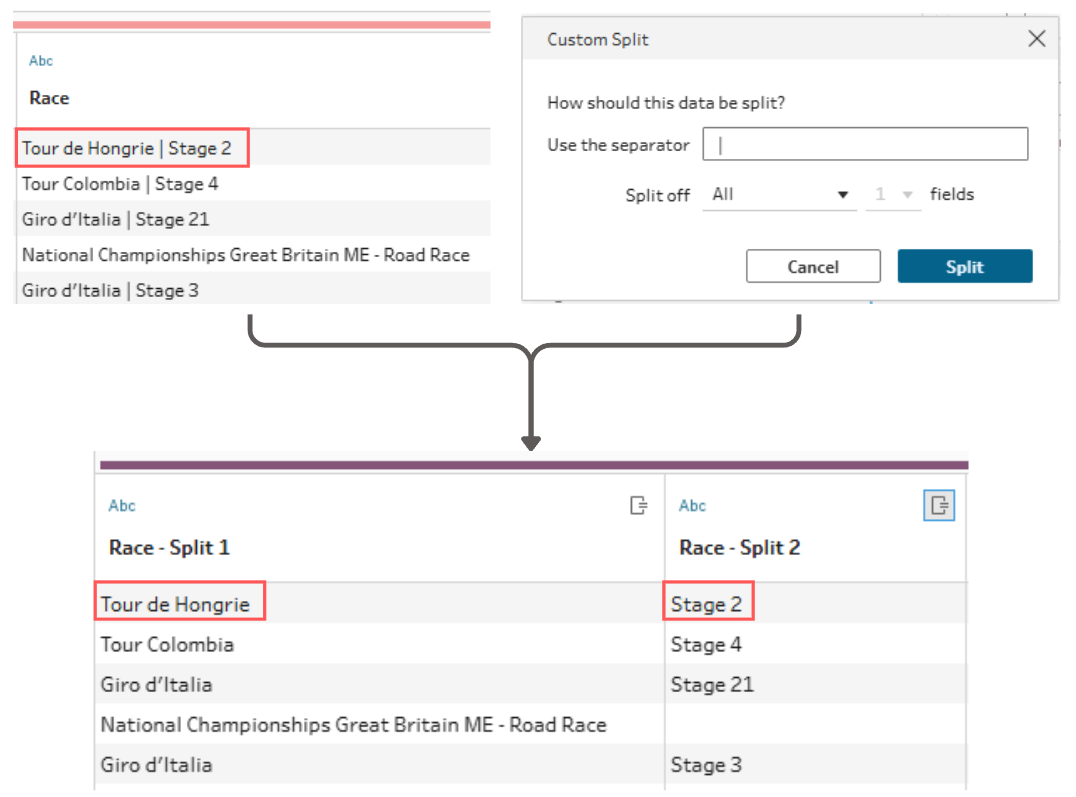Cancel the Custom Split dialog
Image resolution: width=1076 pixels, height=797 pixels.
(812, 266)
